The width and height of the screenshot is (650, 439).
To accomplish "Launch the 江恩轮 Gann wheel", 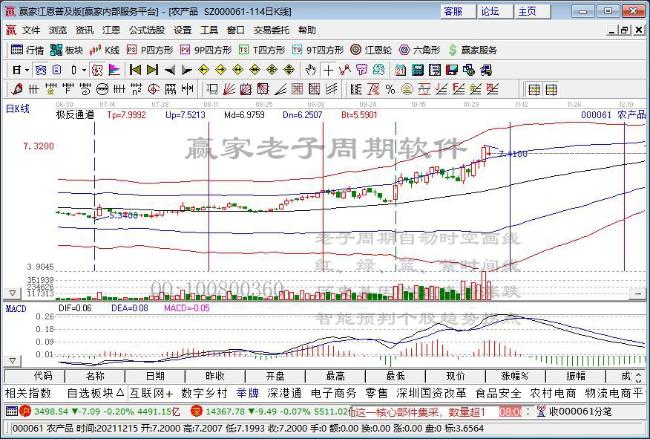I will [371, 50].
